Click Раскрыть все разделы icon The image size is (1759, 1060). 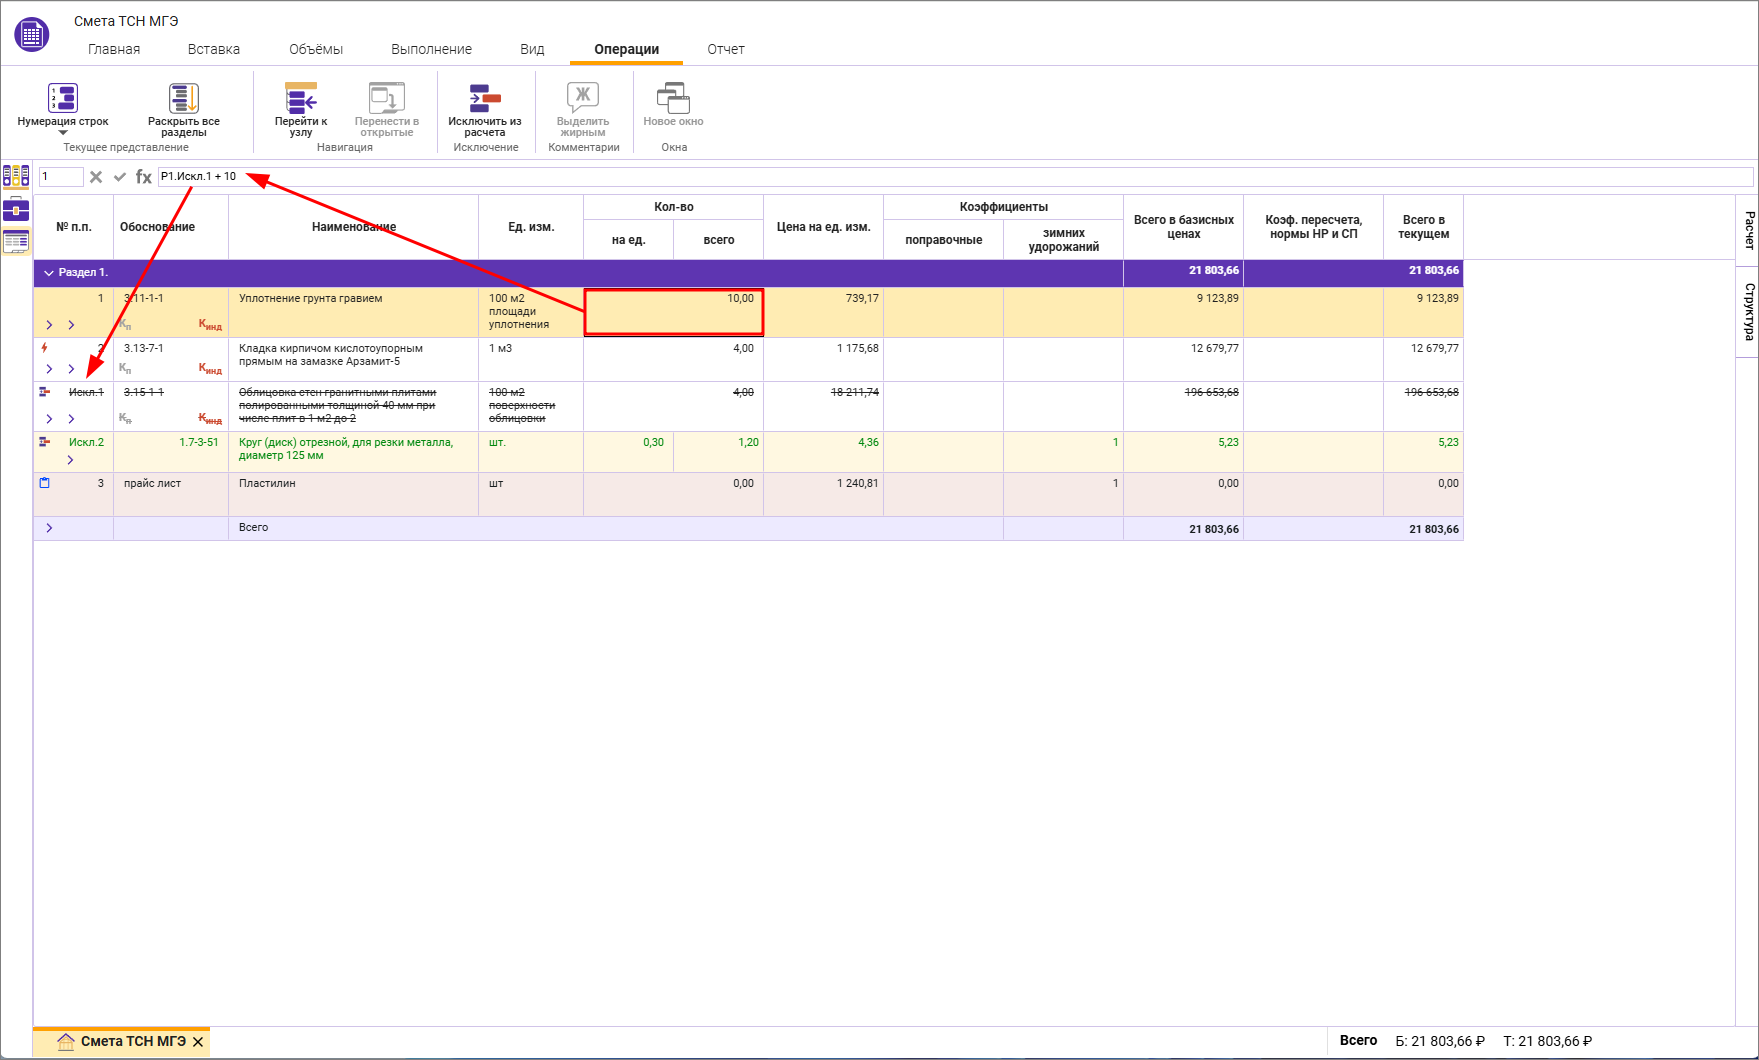click(184, 98)
